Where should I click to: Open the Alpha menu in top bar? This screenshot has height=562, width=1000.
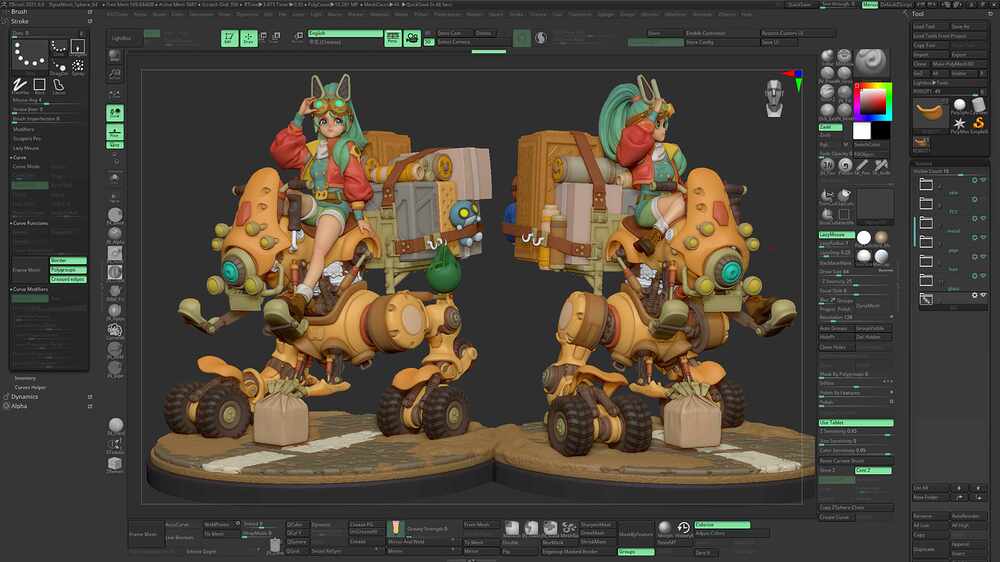pos(140,13)
